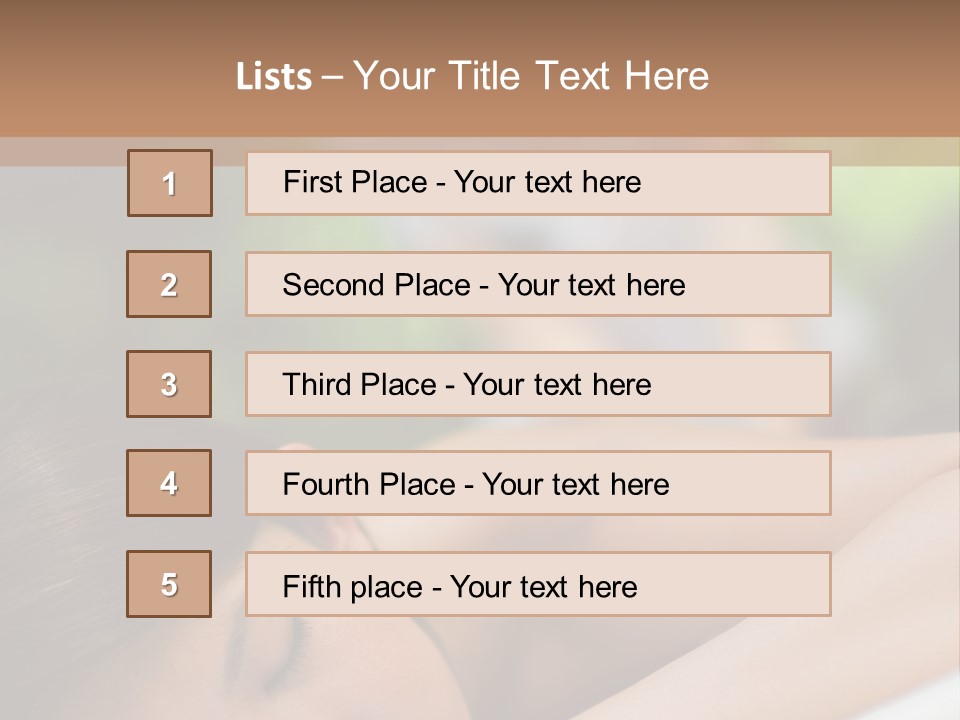
Task: Click 'Your Title Text Here' heading
Action: click(531, 76)
